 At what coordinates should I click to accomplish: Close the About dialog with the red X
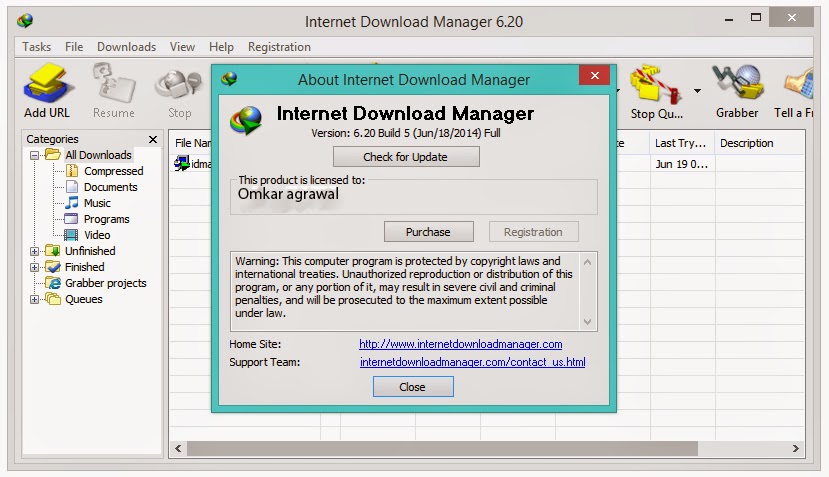[x=595, y=75]
